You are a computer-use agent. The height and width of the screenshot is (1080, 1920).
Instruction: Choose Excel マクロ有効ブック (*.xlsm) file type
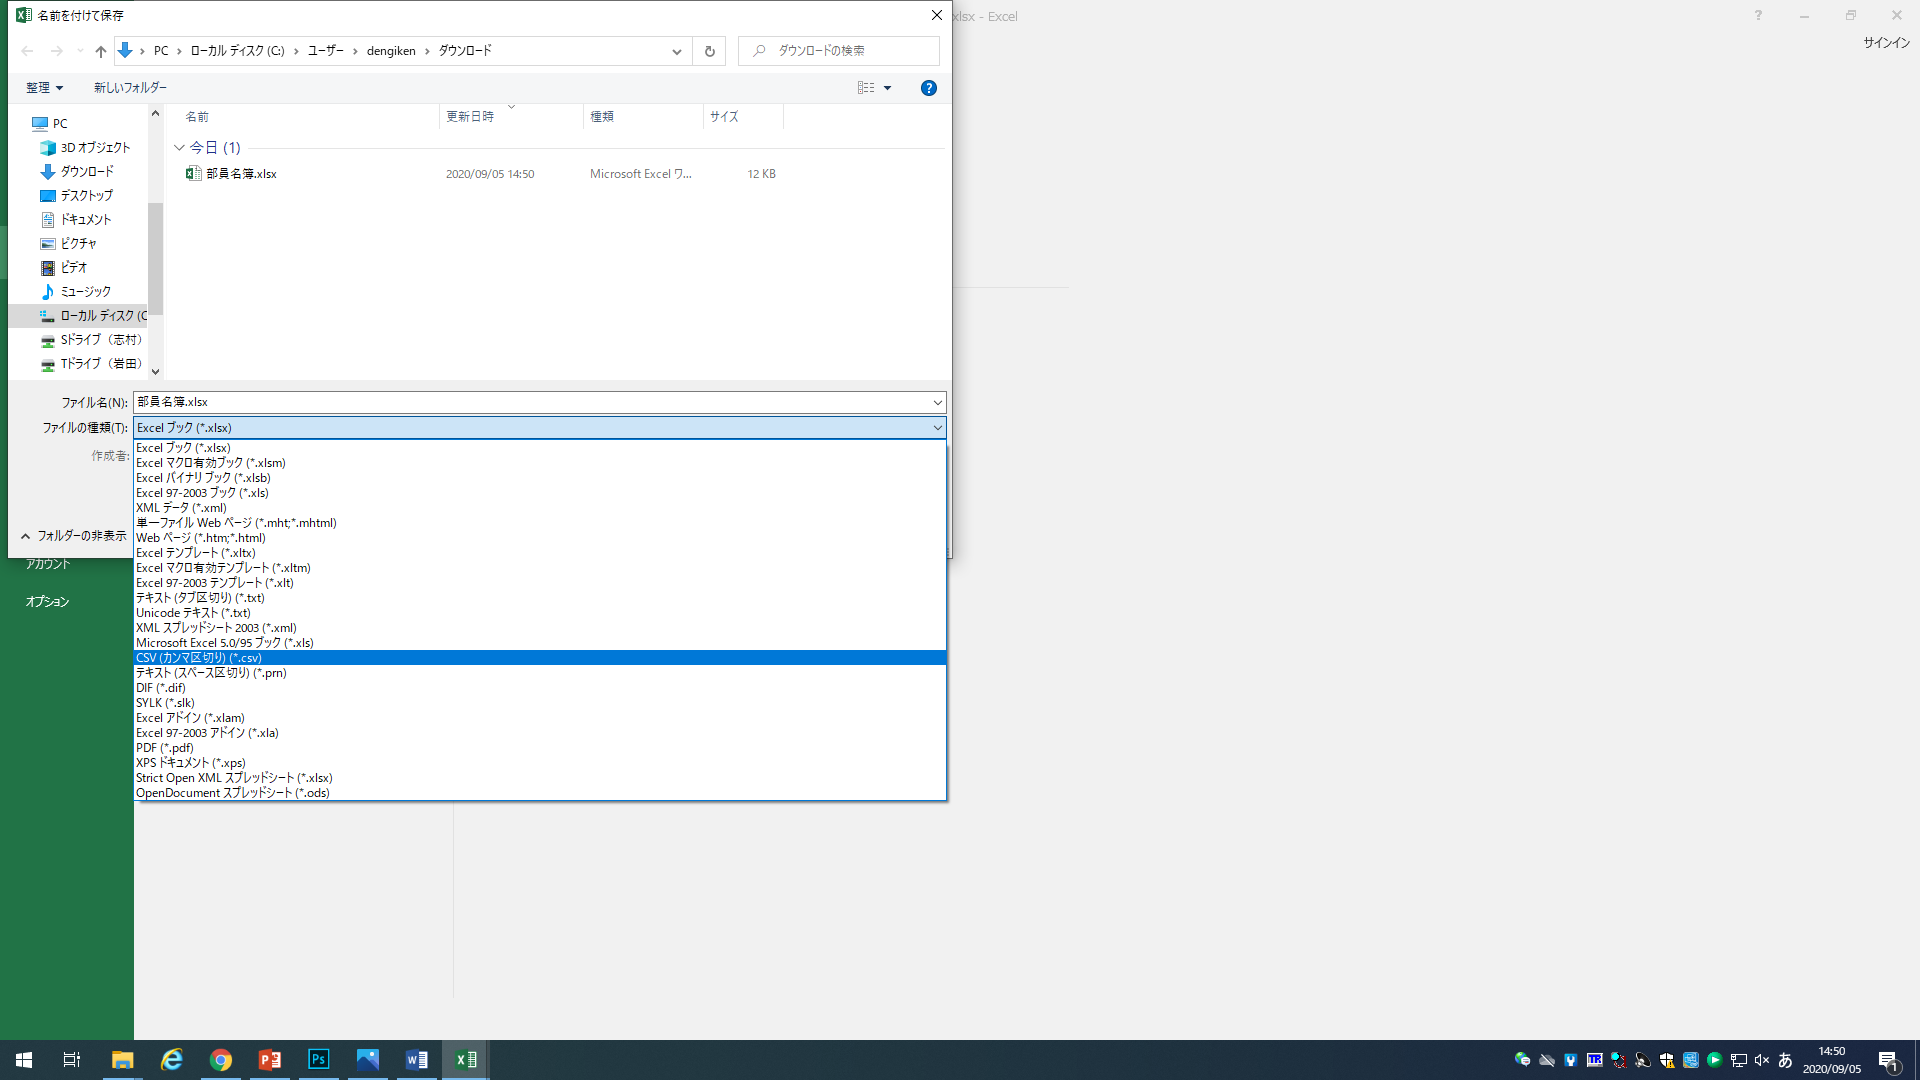click(540, 463)
